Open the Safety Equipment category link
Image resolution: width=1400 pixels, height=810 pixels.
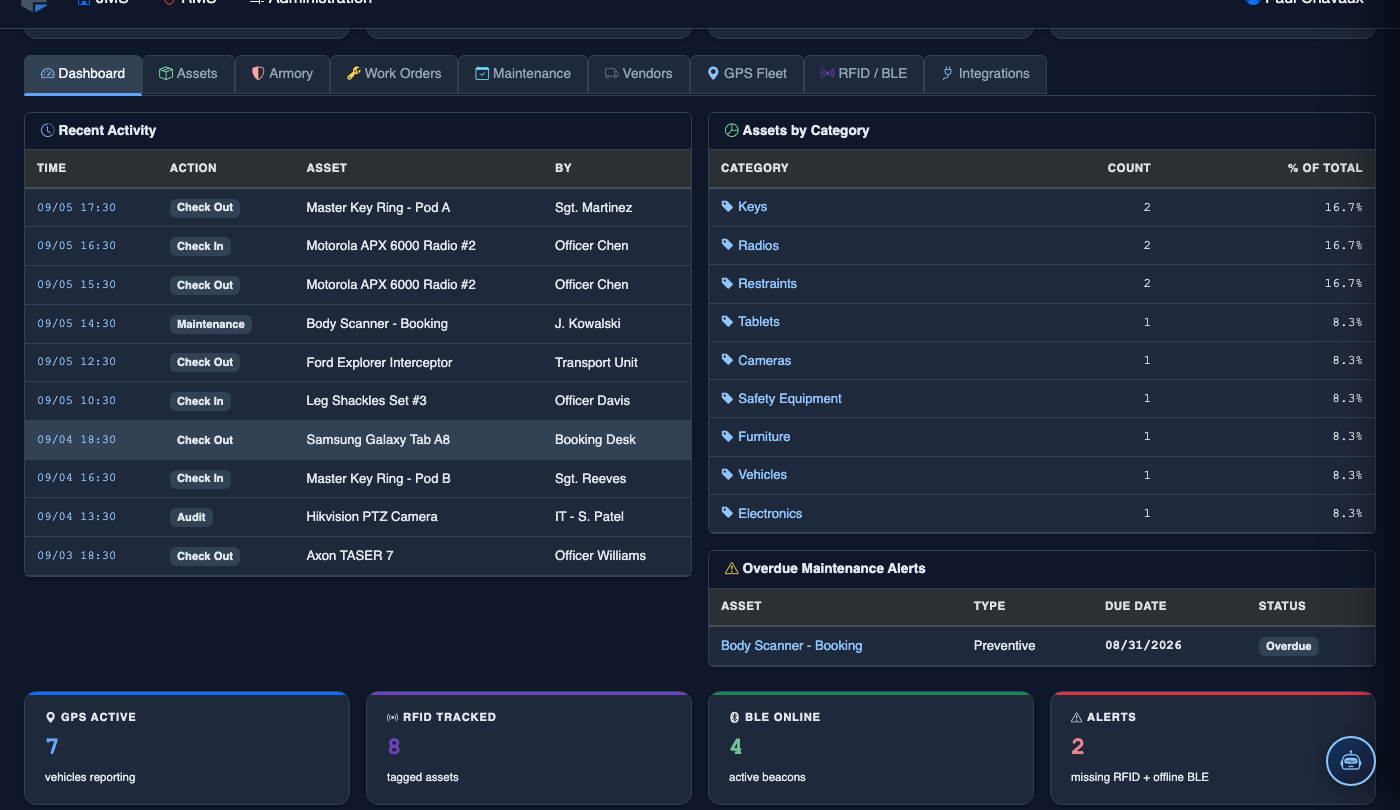point(790,399)
